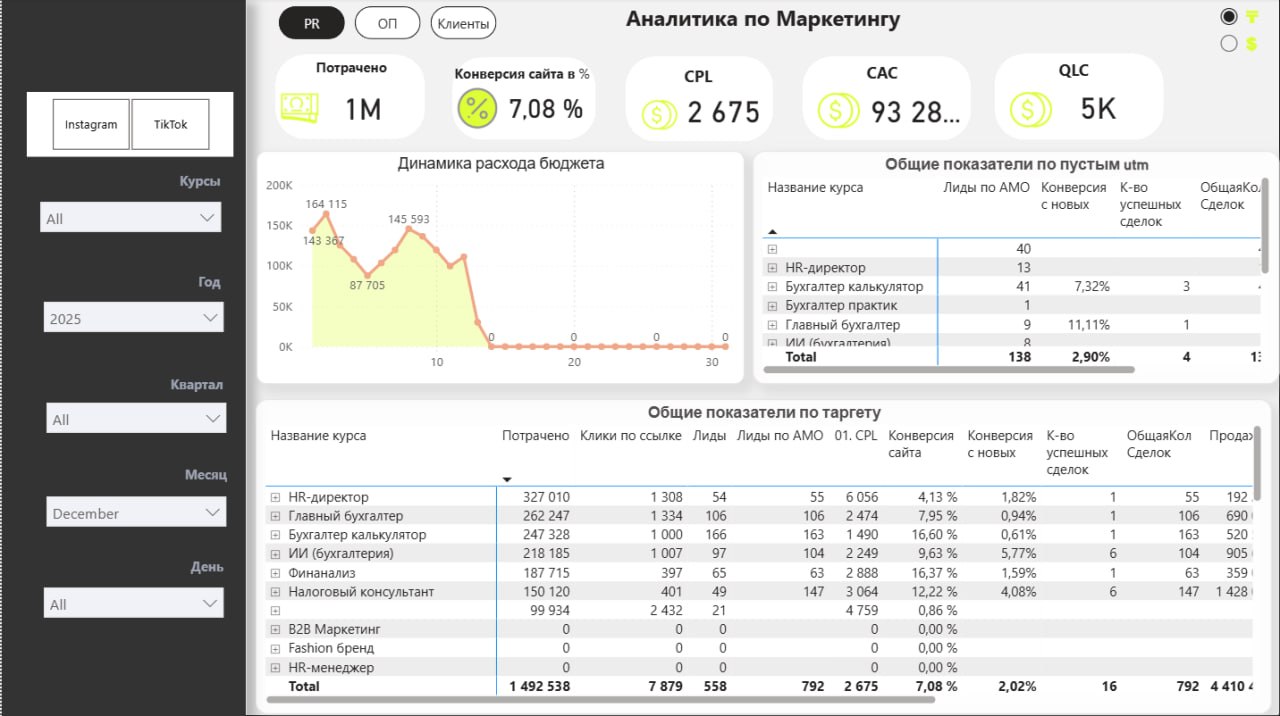Viewport: 1280px width, 716px height.
Task: Expand the HR-менеджер row
Action: (x=275, y=668)
